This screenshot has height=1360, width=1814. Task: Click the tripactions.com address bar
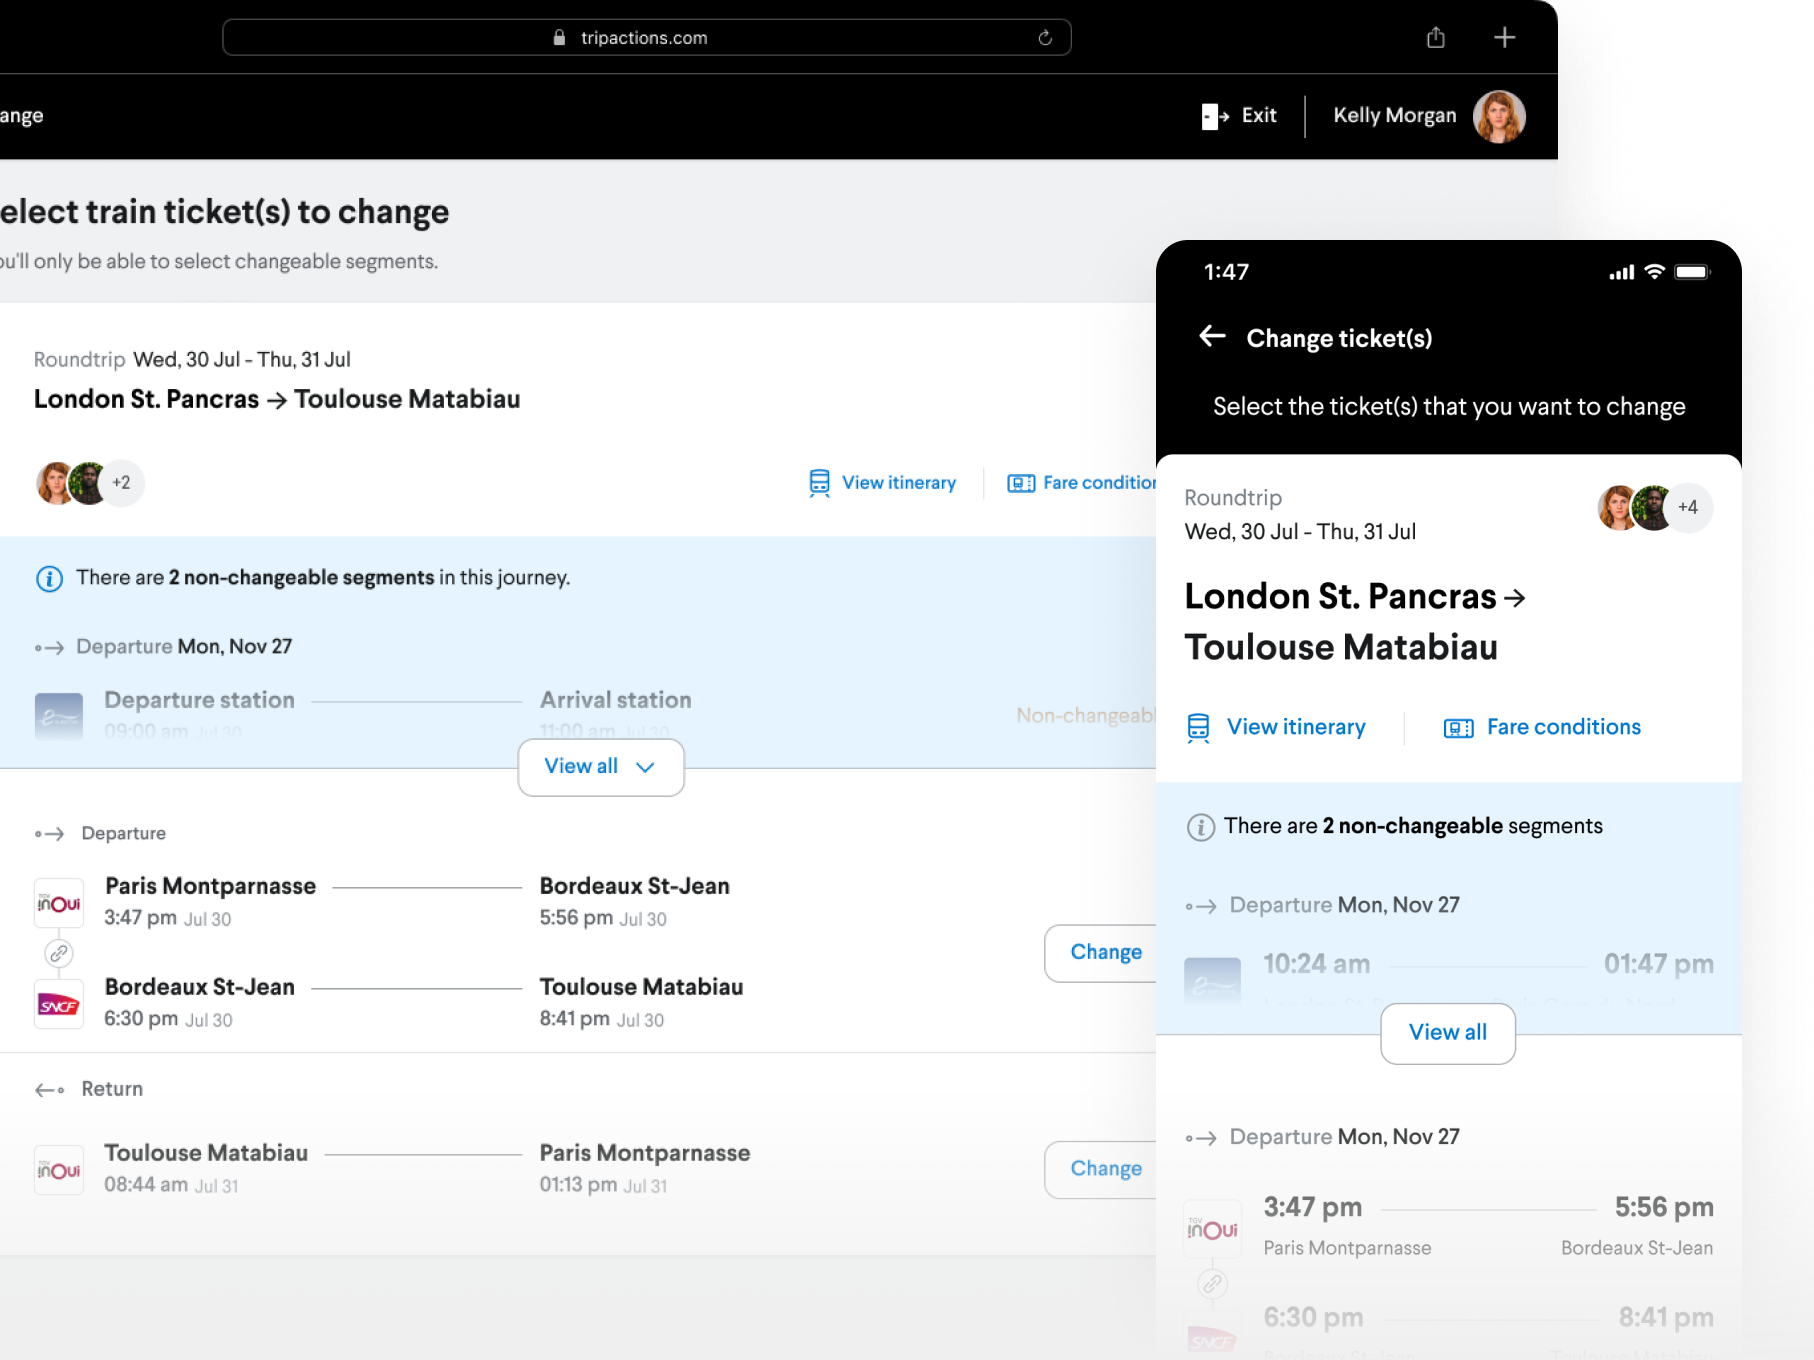point(645,38)
